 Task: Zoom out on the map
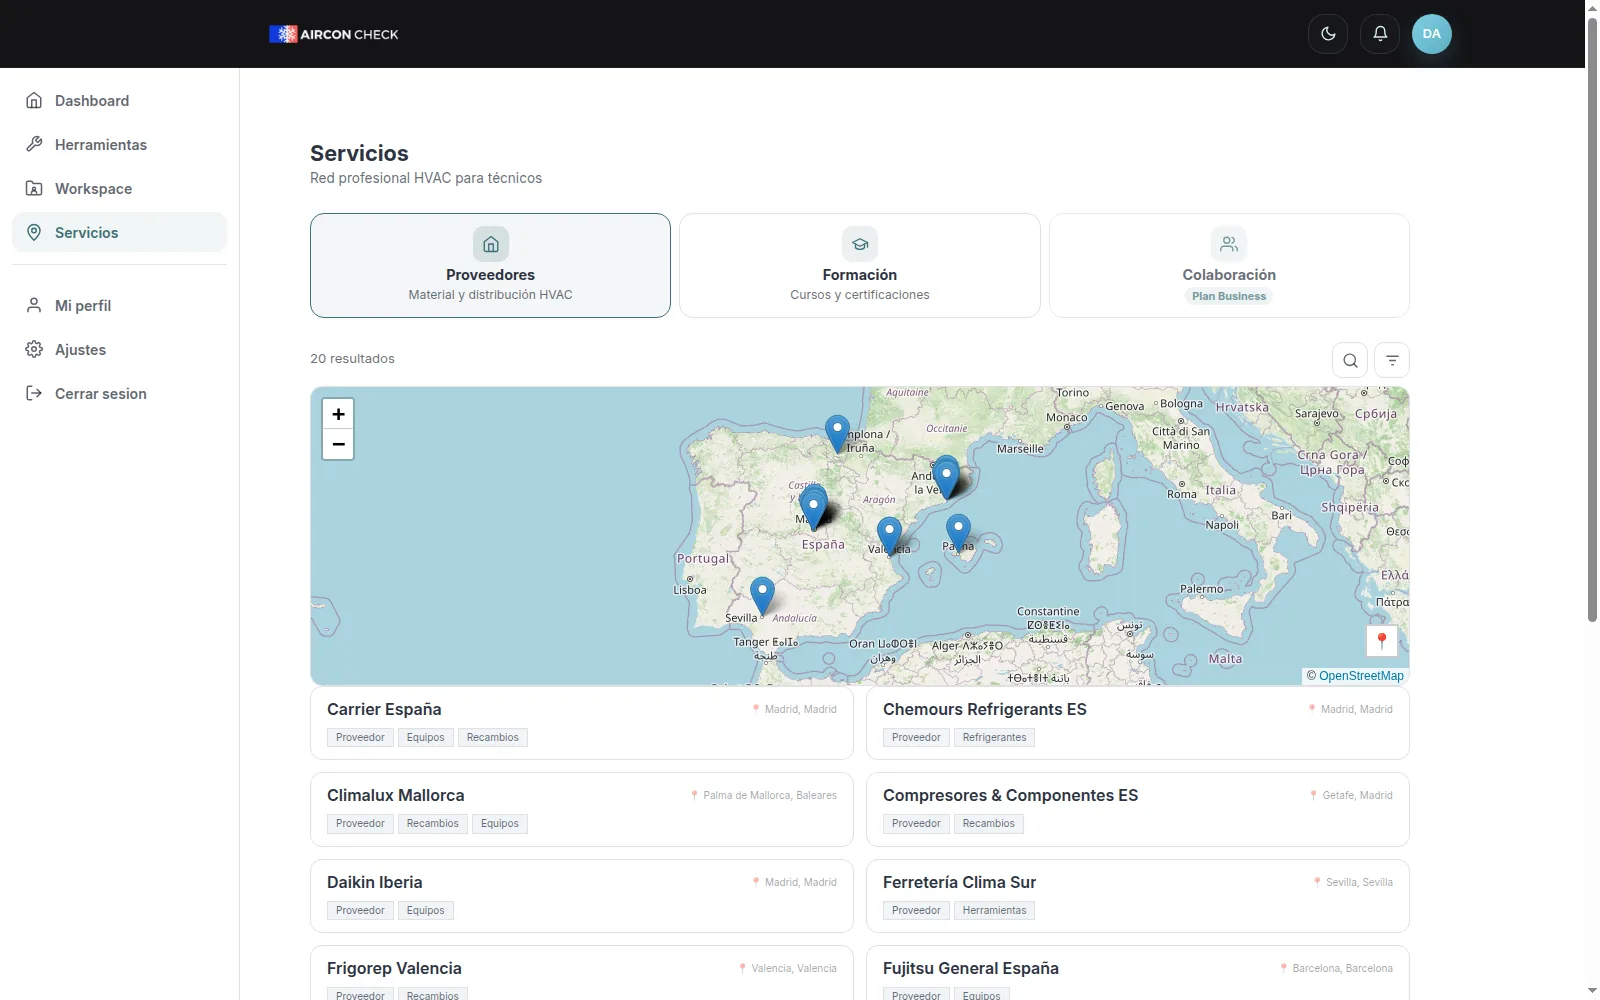pos(338,444)
